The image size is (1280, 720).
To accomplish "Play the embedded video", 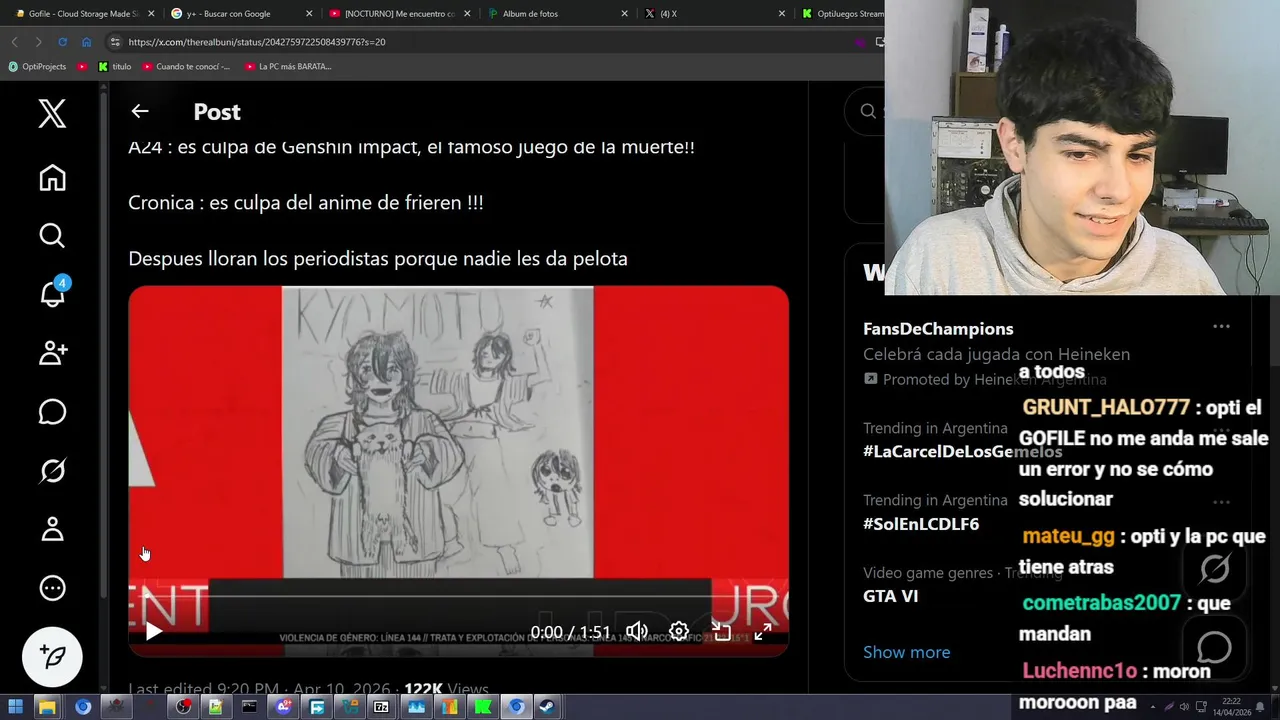I will click(154, 631).
